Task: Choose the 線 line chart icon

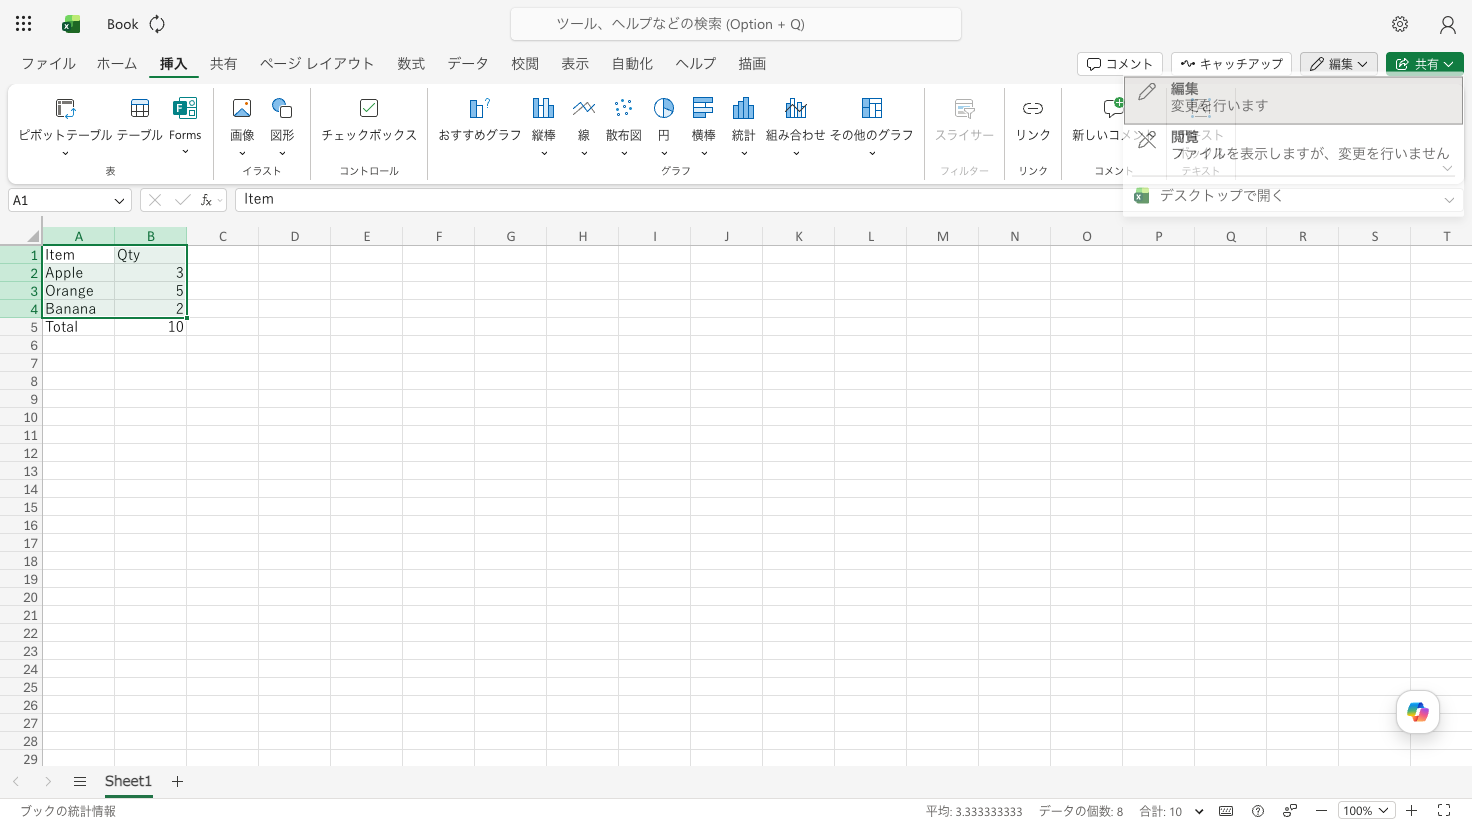Action: tap(584, 108)
